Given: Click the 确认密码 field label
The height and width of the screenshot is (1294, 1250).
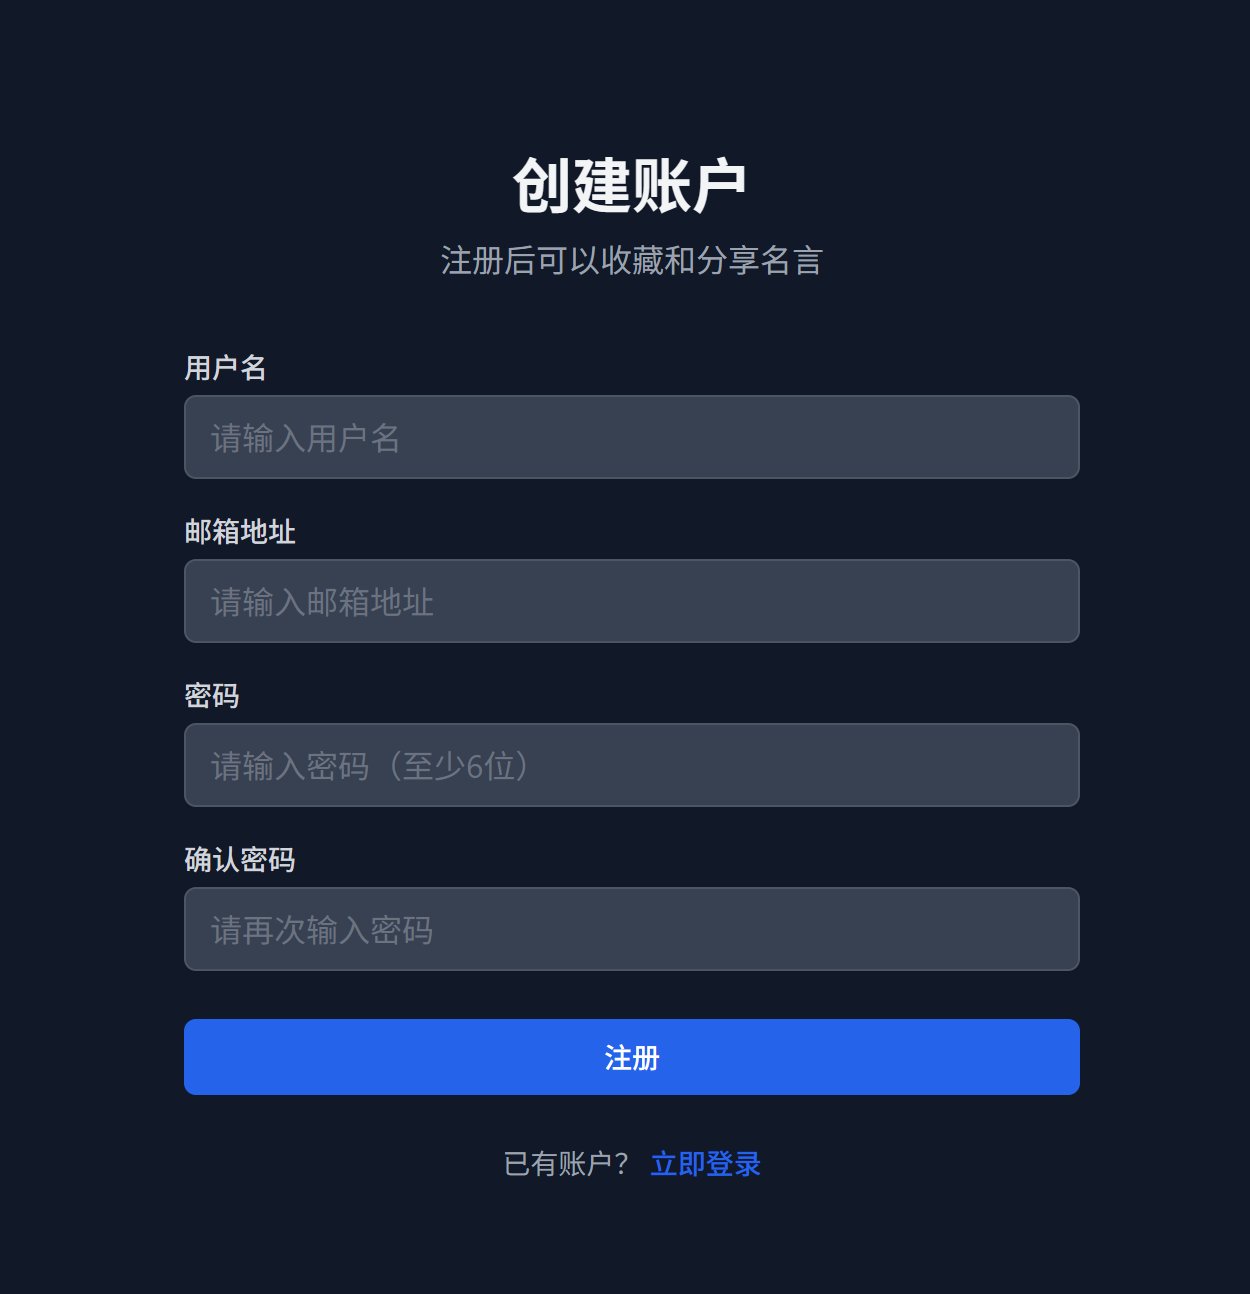Looking at the screenshot, I should tap(240, 860).
